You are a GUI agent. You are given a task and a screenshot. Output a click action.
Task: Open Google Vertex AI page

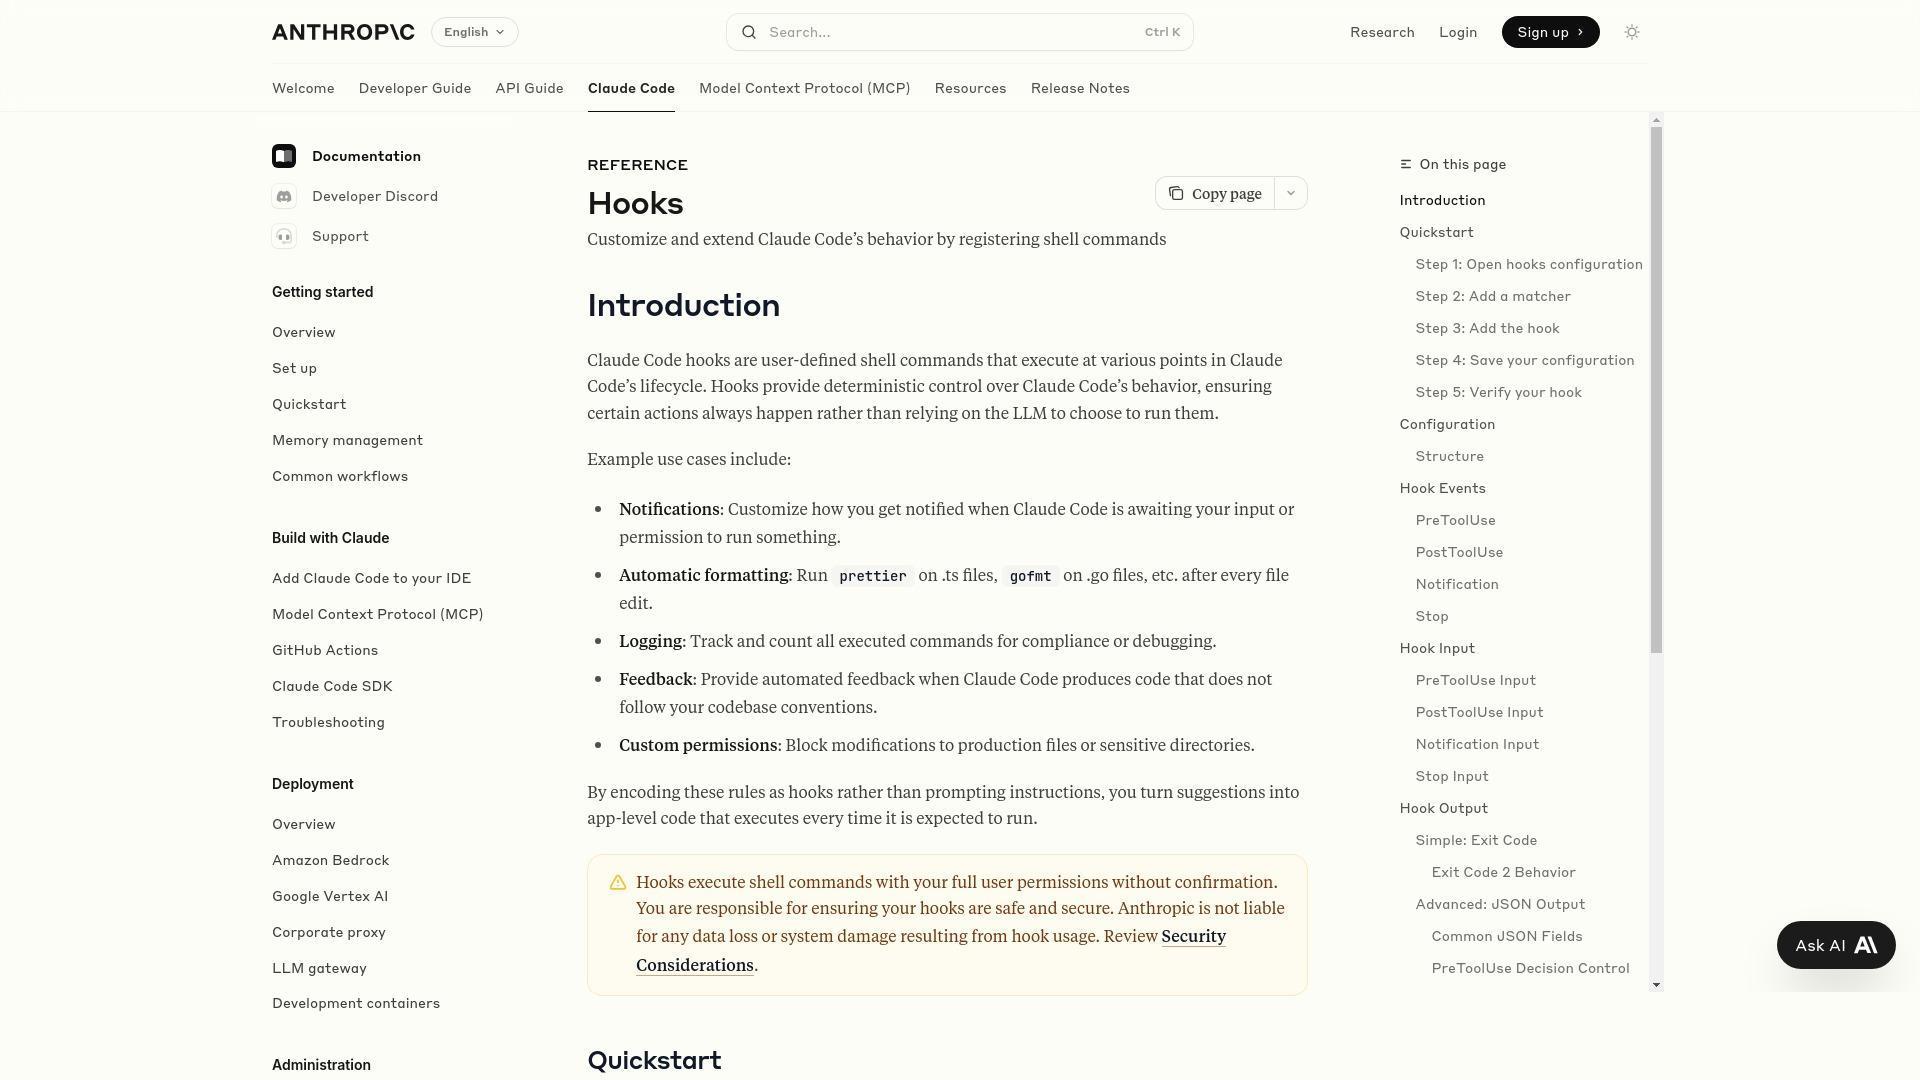(330, 896)
